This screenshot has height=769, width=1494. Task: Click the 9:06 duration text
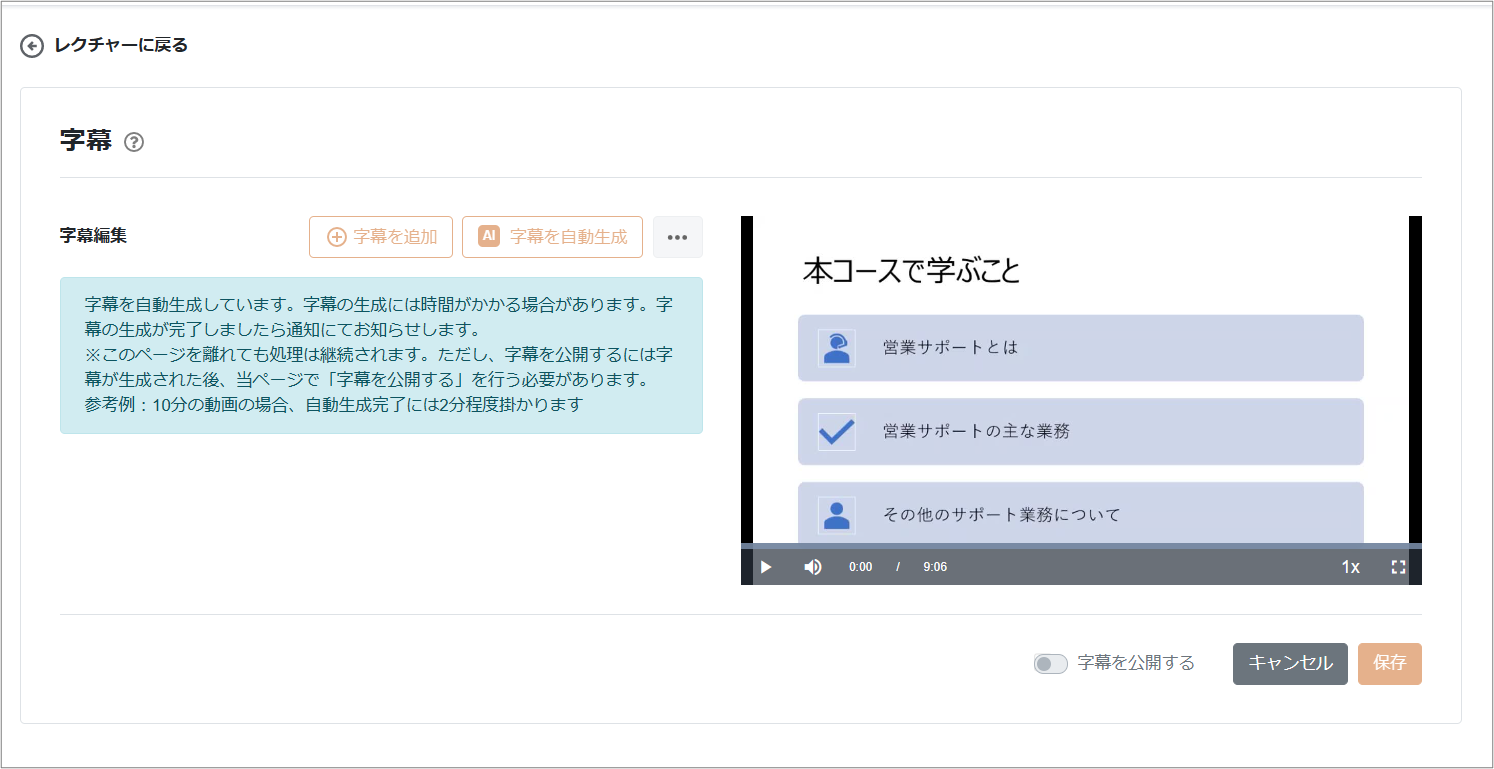tap(935, 567)
